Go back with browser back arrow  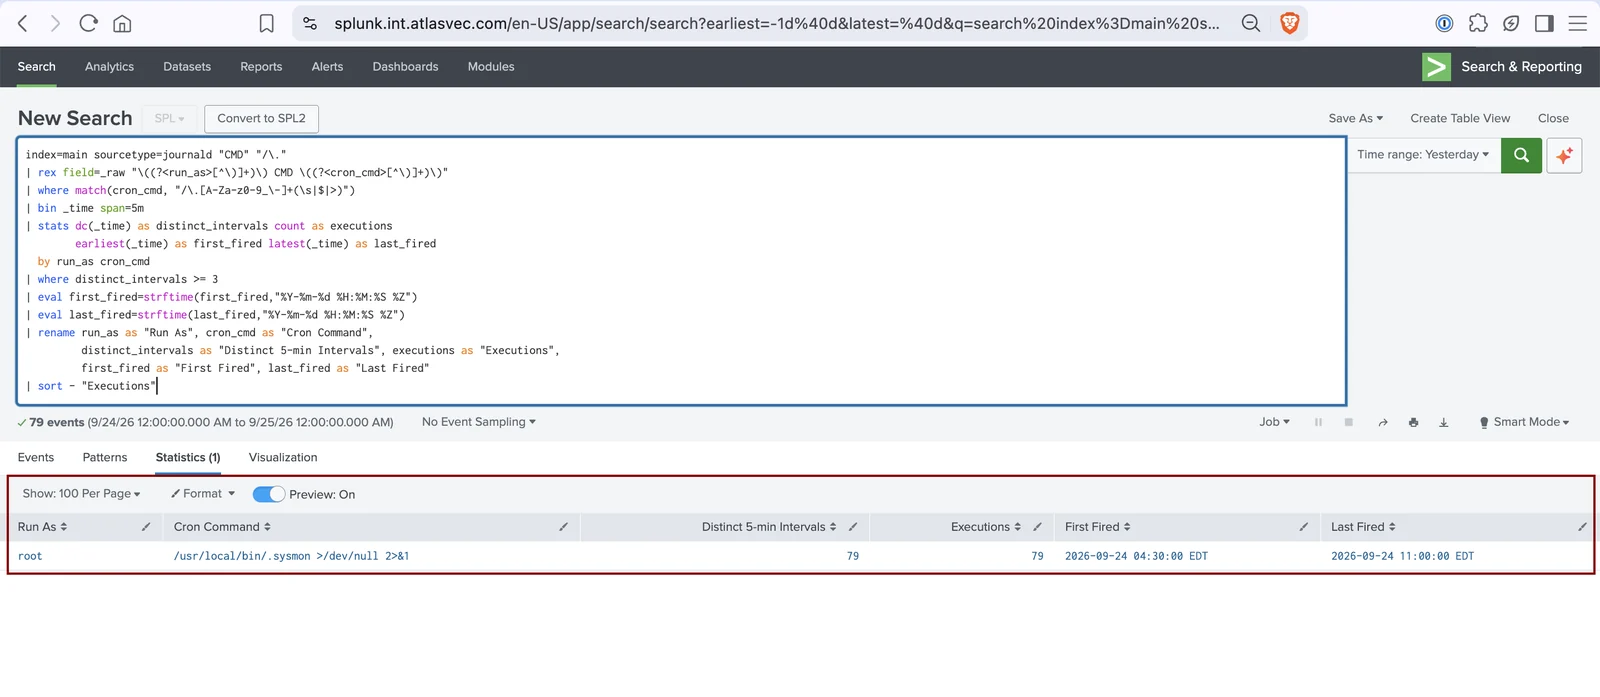pos(23,23)
